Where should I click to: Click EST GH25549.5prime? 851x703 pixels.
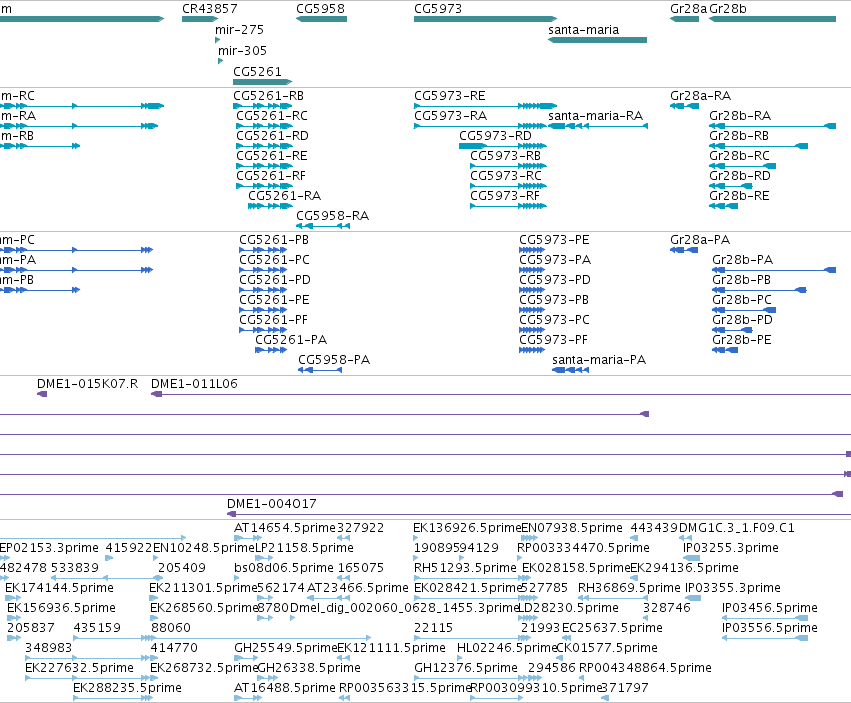point(285,648)
